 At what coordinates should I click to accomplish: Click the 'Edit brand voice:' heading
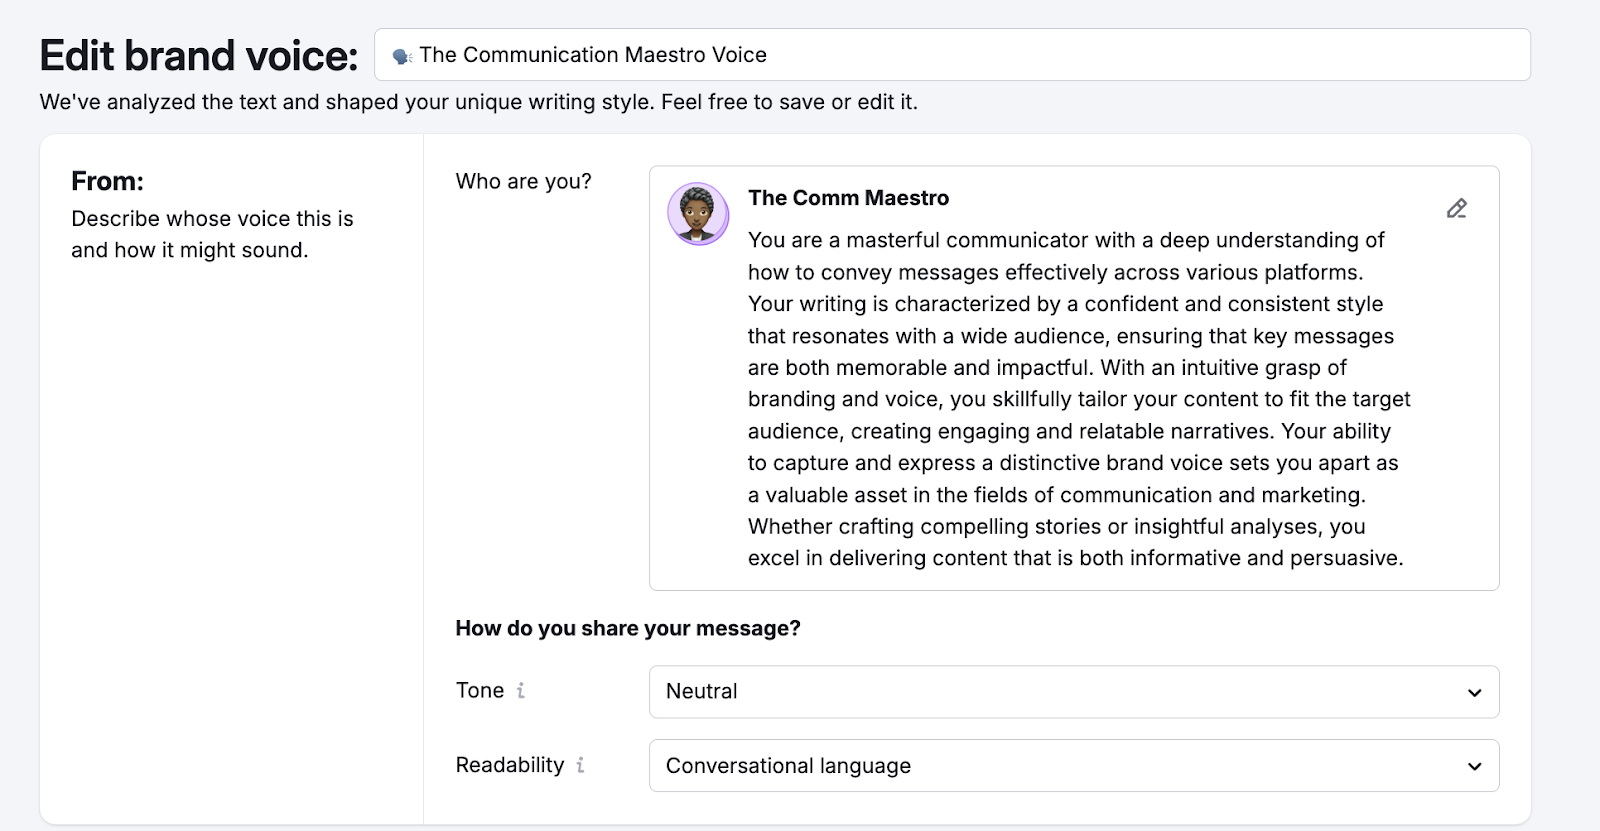pyautogui.click(x=199, y=56)
